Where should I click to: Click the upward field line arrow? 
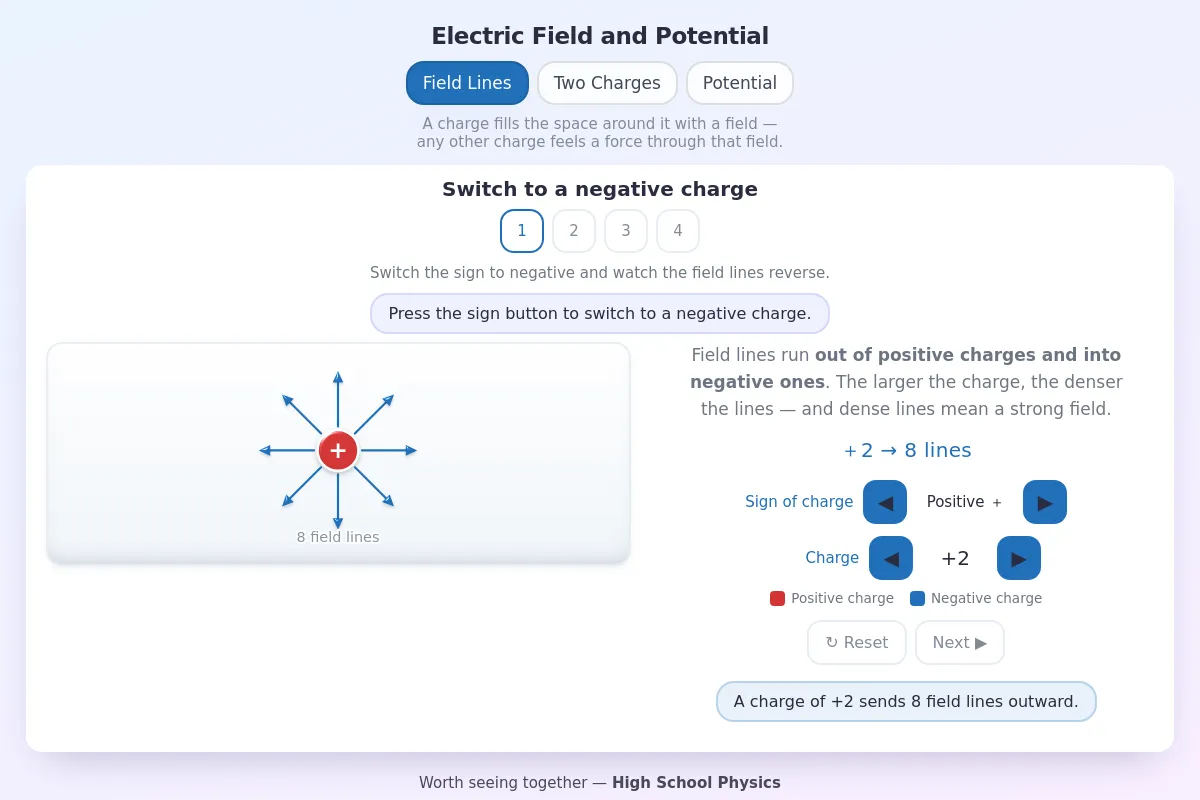(x=338, y=399)
